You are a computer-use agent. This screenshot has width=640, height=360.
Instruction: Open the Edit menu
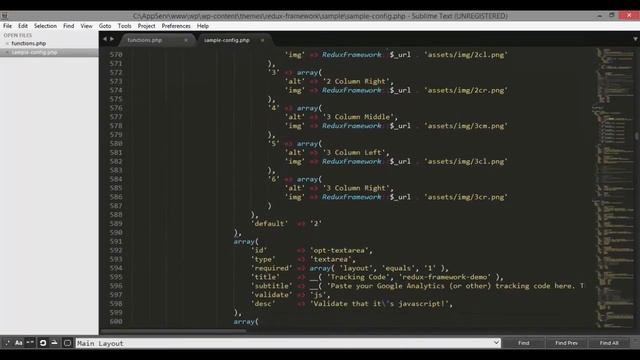point(23,26)
